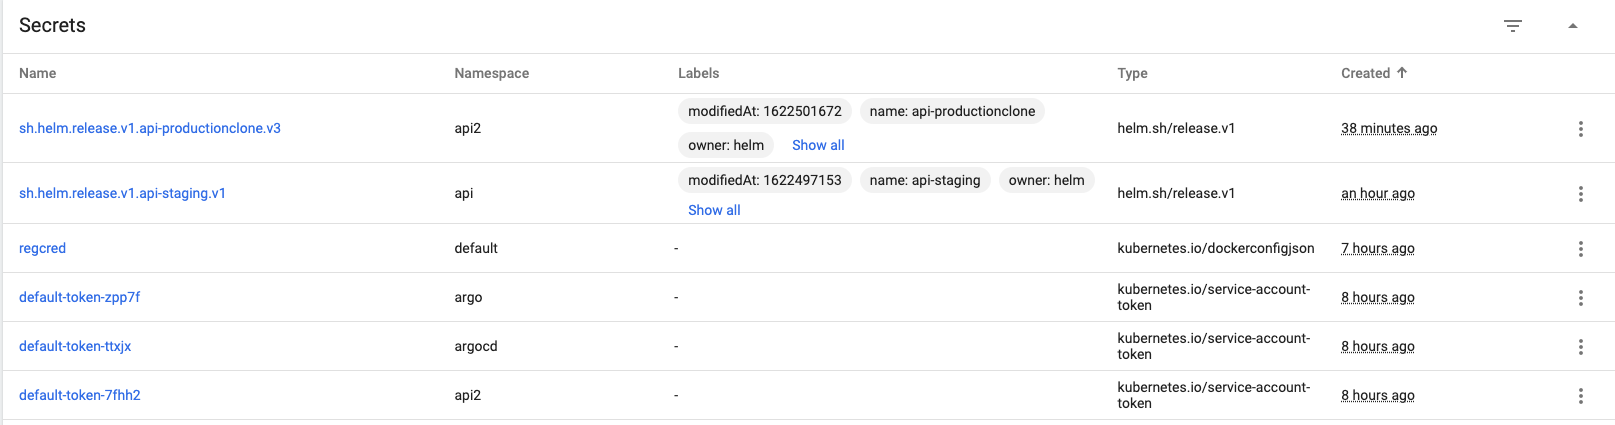Viewport: 1615px width, 425px height.
Task: Open the regcred secret
Action: point(42,248)
